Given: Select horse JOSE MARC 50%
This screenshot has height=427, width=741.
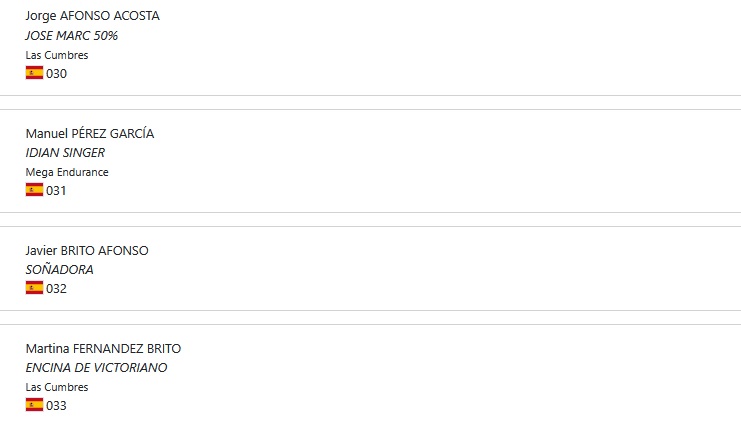Looking at the screenshot, I should click(x=71, y=36).
